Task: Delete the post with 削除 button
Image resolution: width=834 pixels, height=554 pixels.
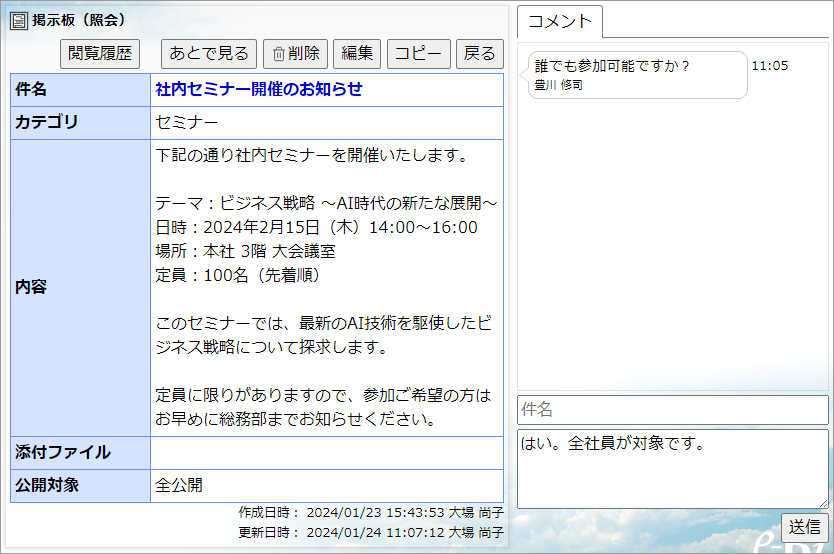Action: (296, 54)
